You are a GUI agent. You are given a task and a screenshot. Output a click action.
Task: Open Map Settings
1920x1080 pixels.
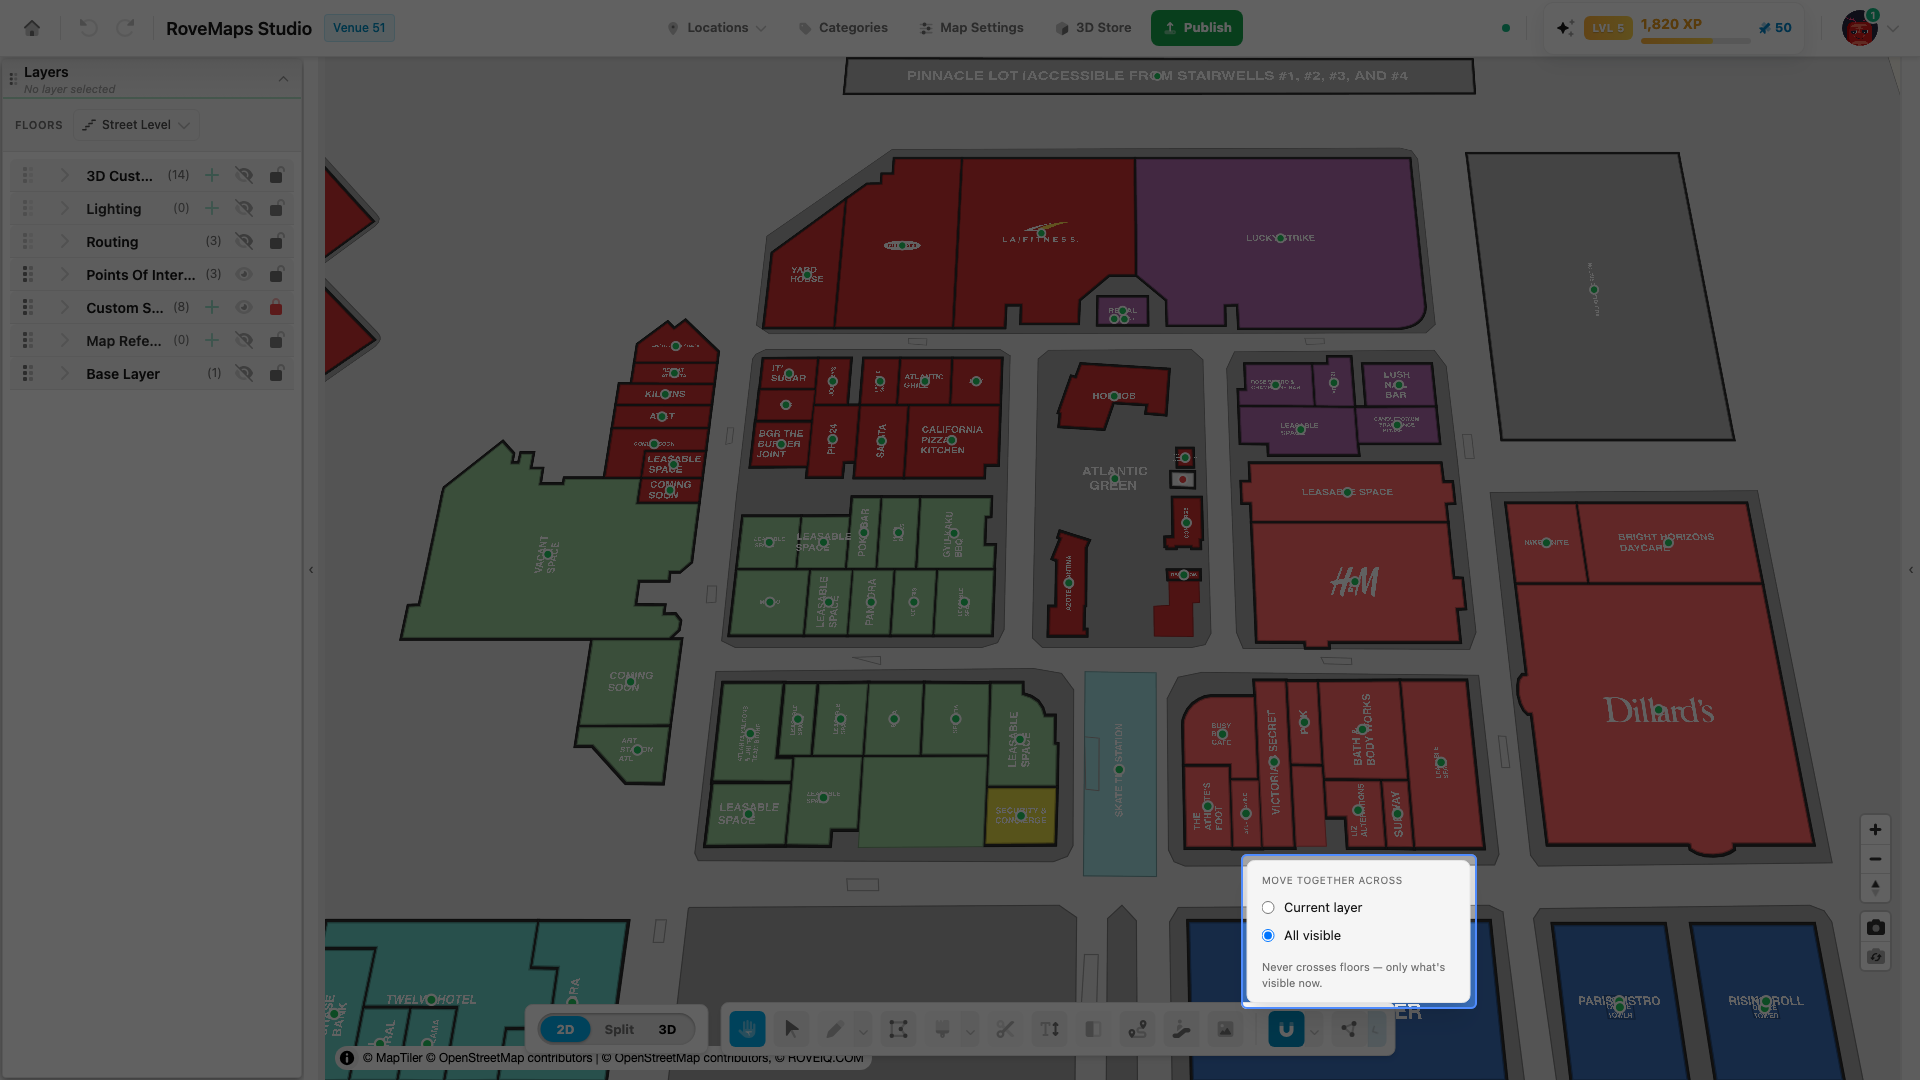pyautogui.click(x=972, y=28)
